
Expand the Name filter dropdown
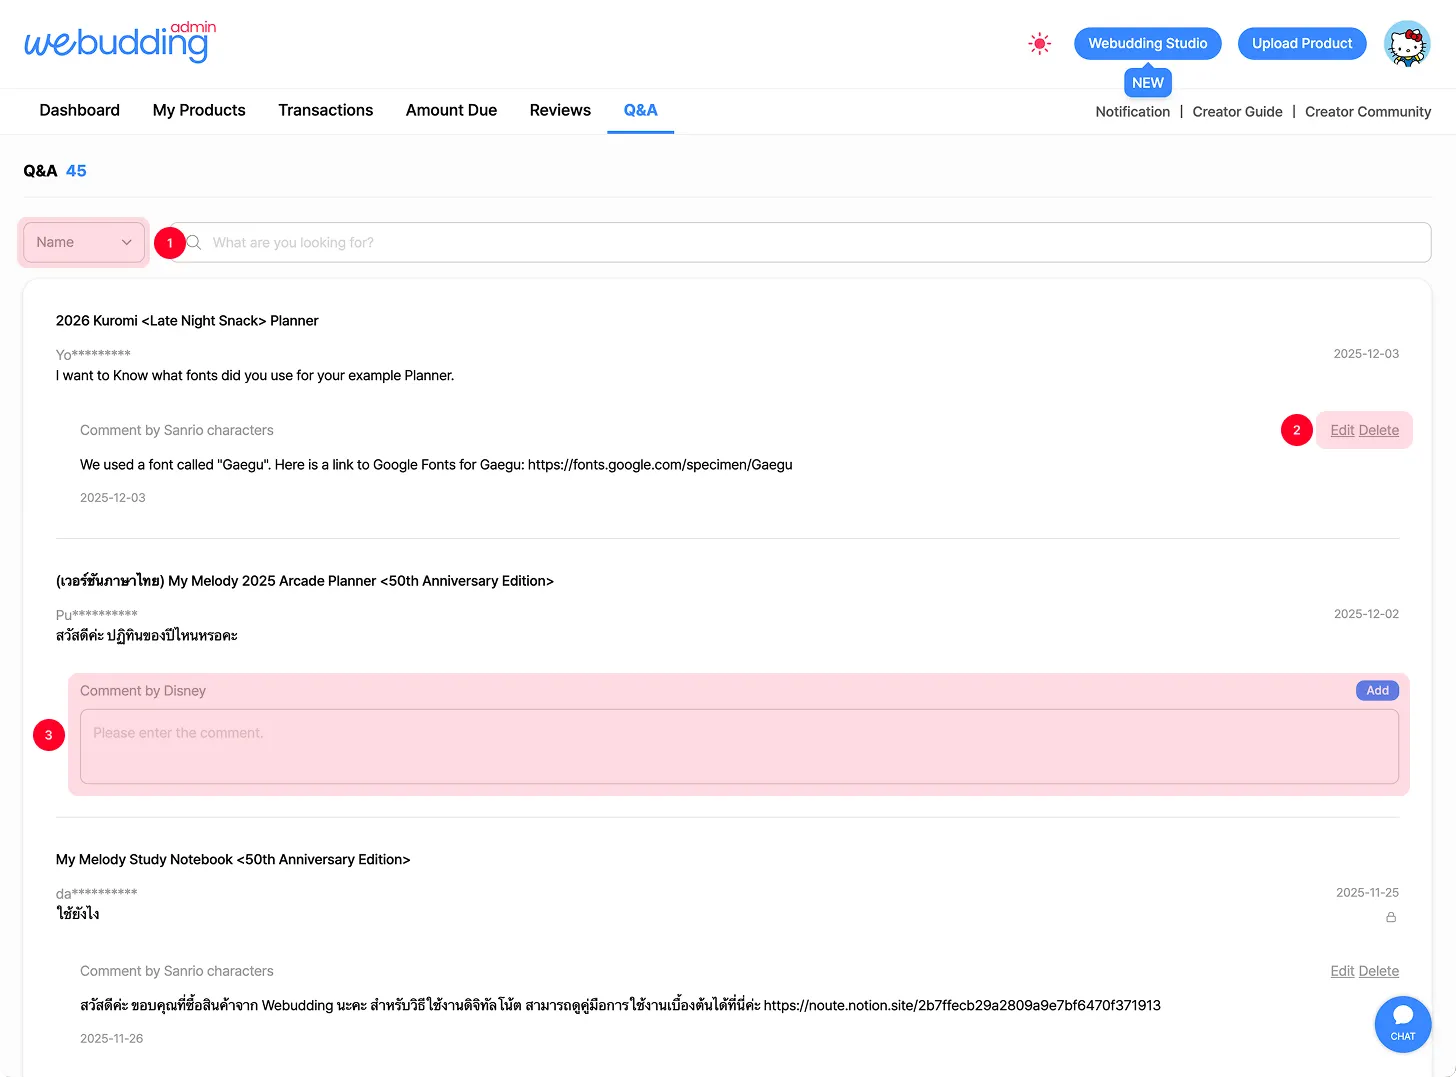click(84, 242)
